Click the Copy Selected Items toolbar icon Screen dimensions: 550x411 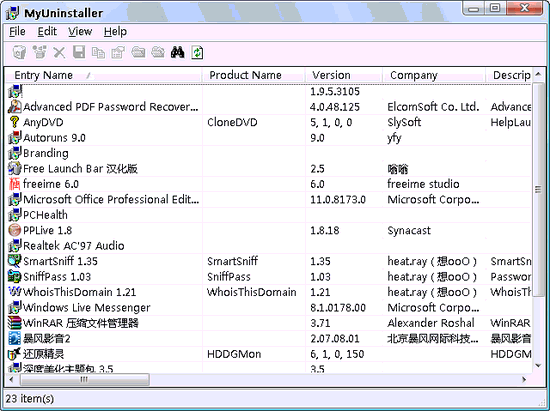99,53
